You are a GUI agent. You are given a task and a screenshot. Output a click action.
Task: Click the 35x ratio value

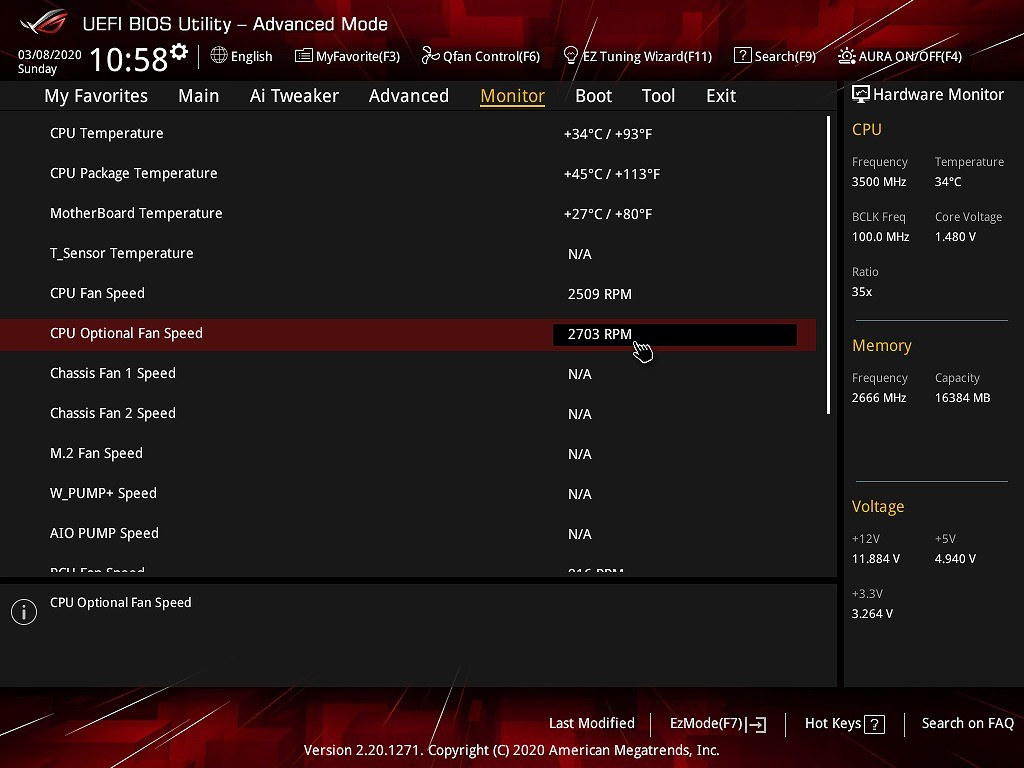(x=862, y=291)
